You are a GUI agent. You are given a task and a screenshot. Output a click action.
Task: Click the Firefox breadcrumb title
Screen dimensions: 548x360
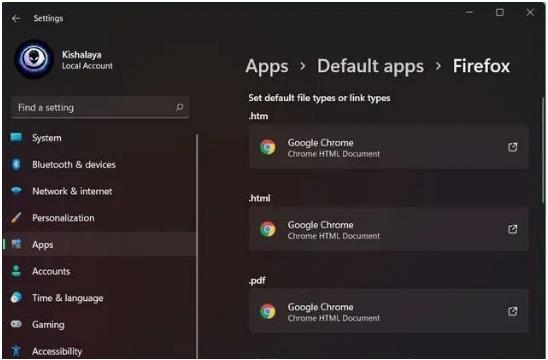point(481,66)
